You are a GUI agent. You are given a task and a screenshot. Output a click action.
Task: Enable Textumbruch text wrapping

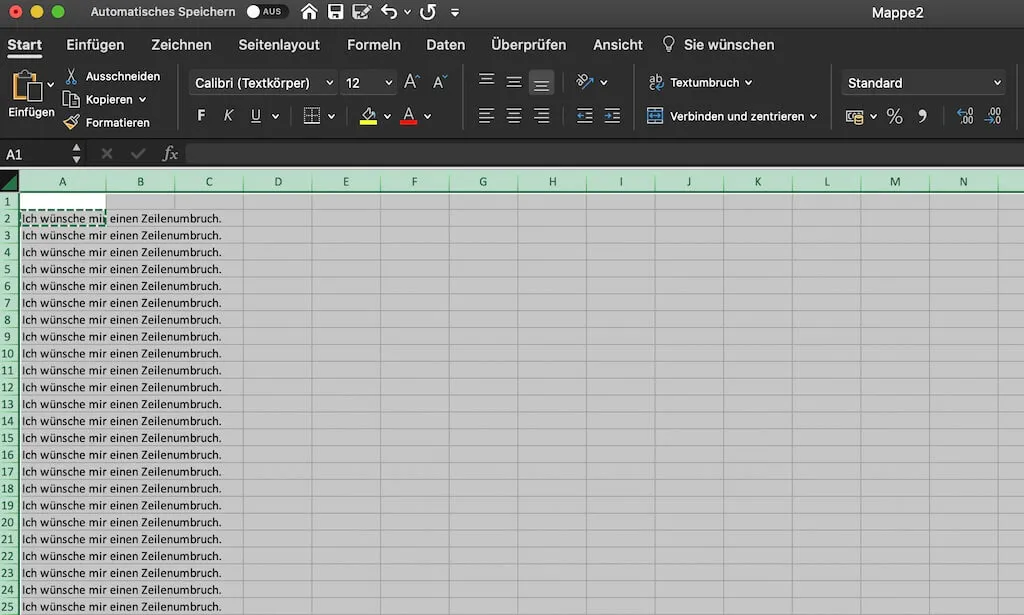[700, 82]
